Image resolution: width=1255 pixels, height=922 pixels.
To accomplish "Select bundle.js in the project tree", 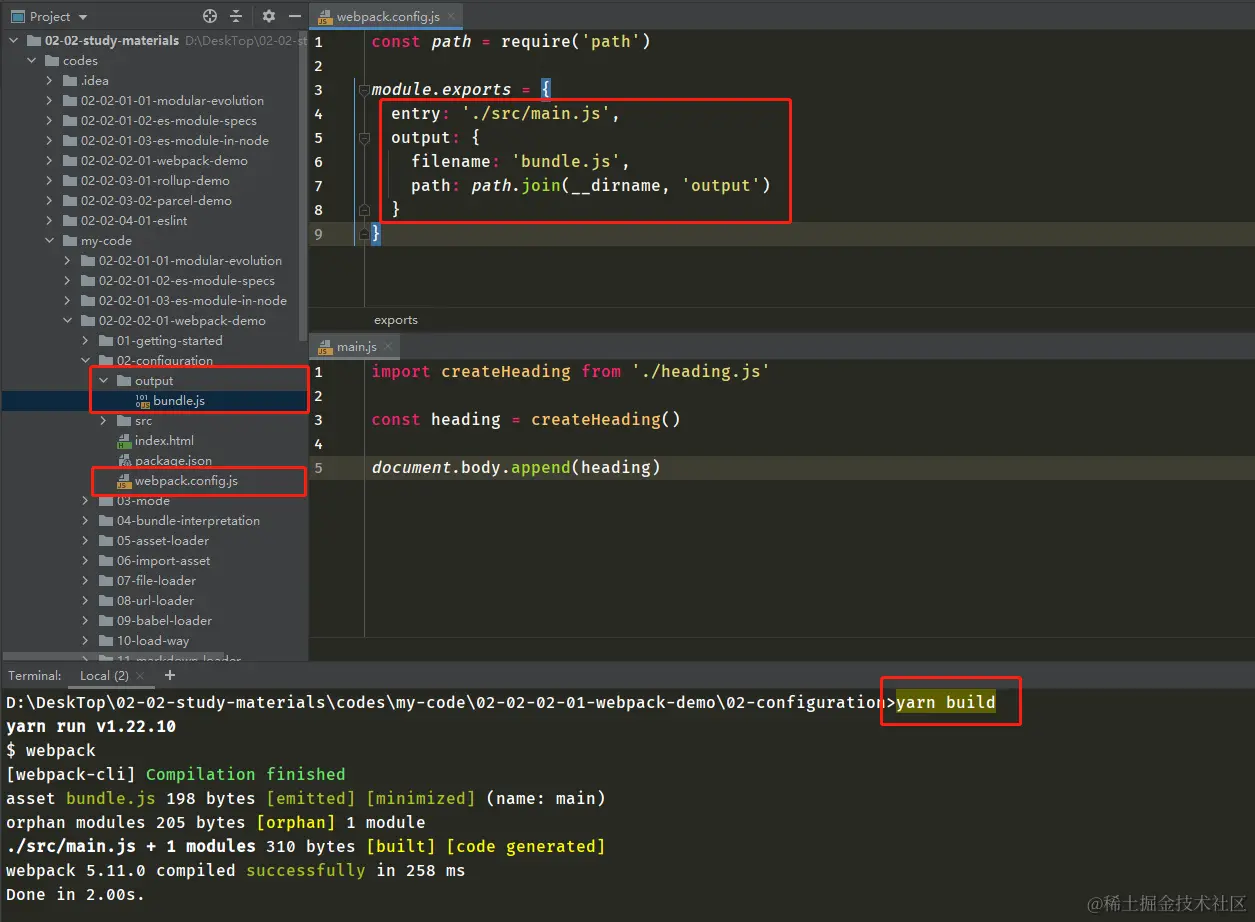I will (x=179, y=401).
